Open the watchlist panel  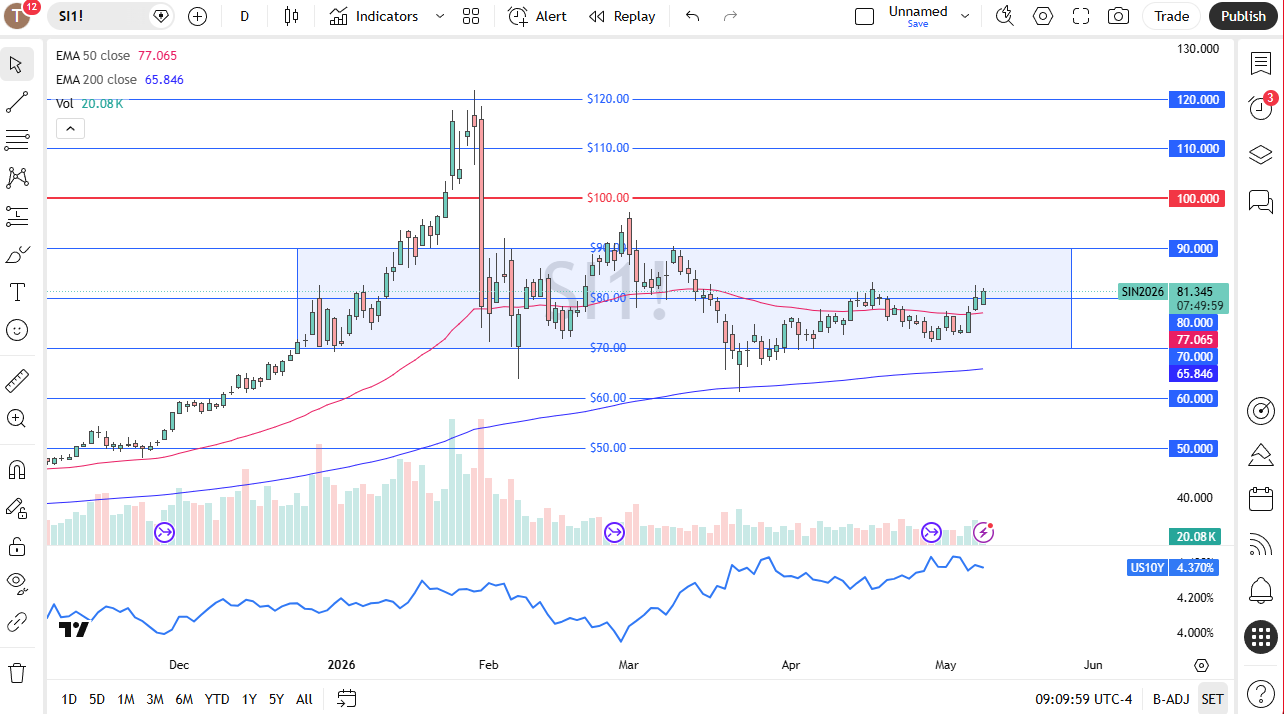point(1260,63)
